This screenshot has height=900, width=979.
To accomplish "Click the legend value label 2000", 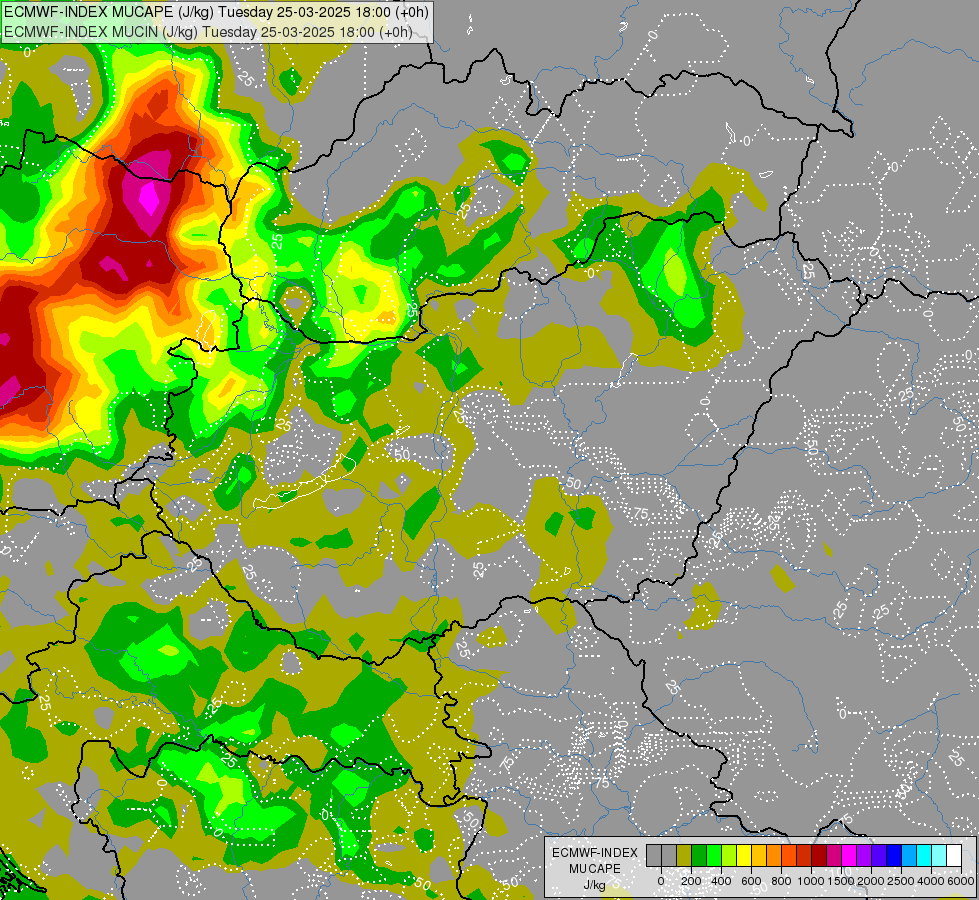I will click(871, 881).
